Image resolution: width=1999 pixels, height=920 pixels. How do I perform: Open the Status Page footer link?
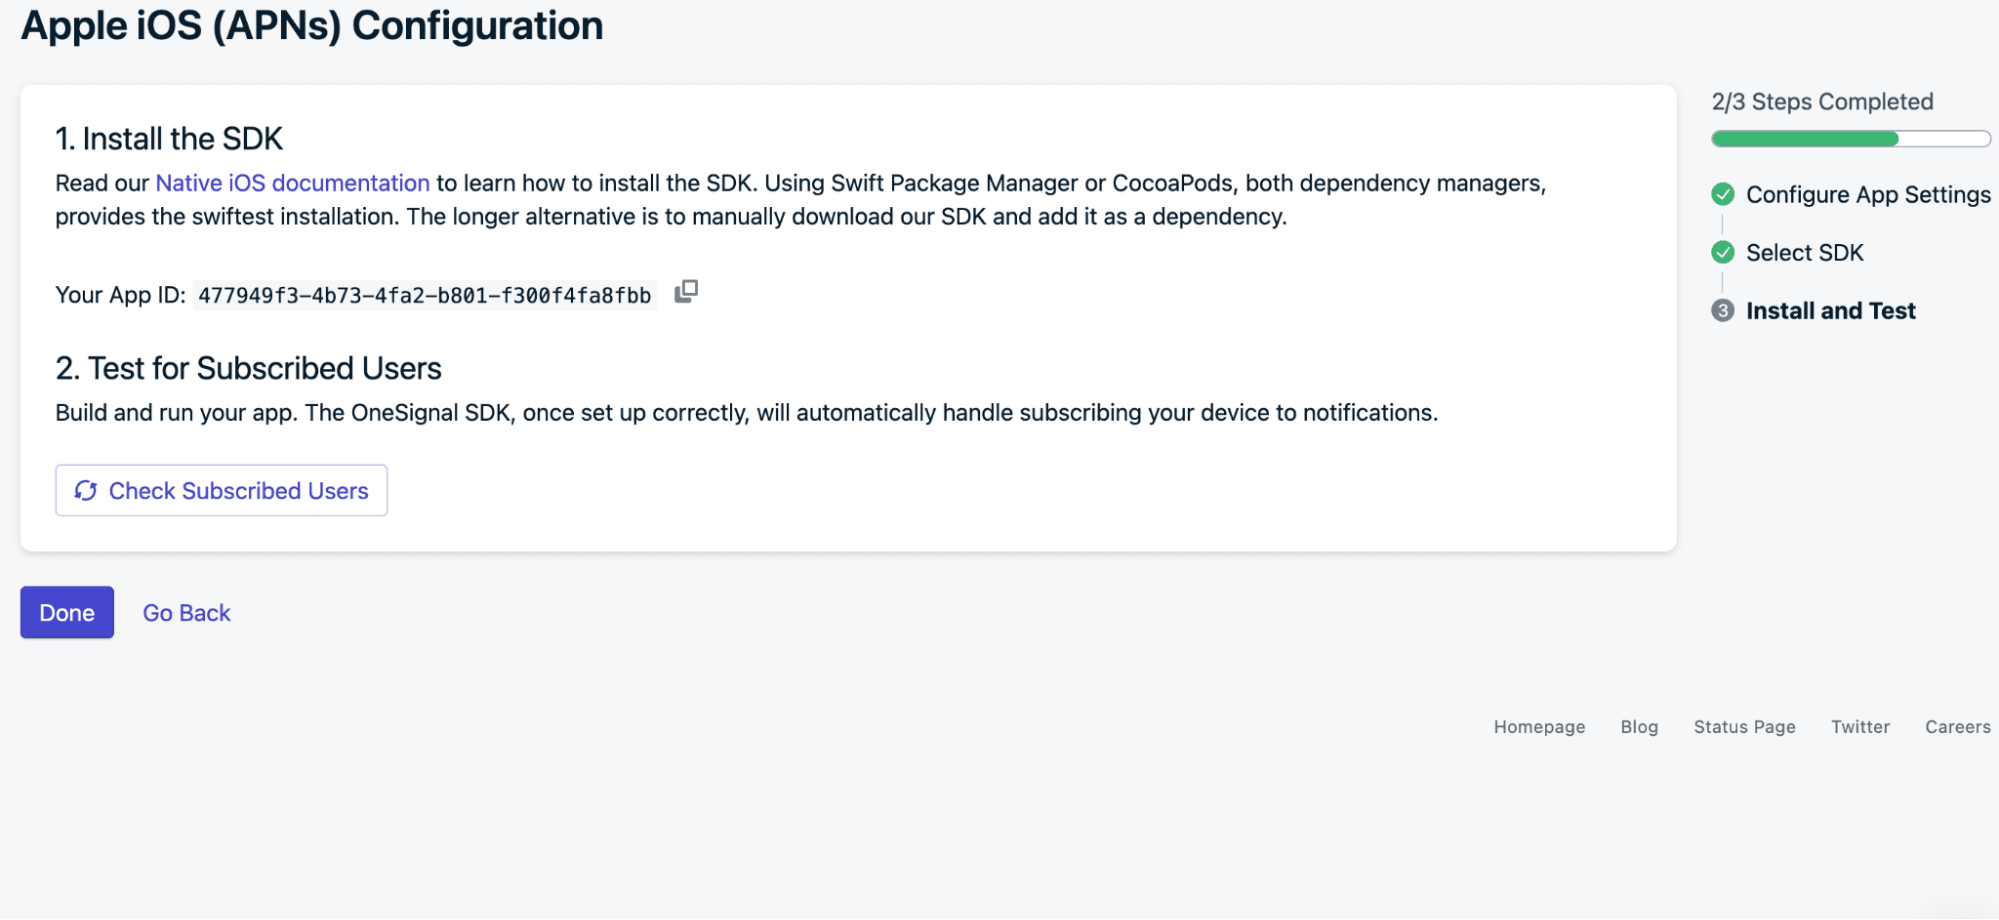[x=1744, y=727]
